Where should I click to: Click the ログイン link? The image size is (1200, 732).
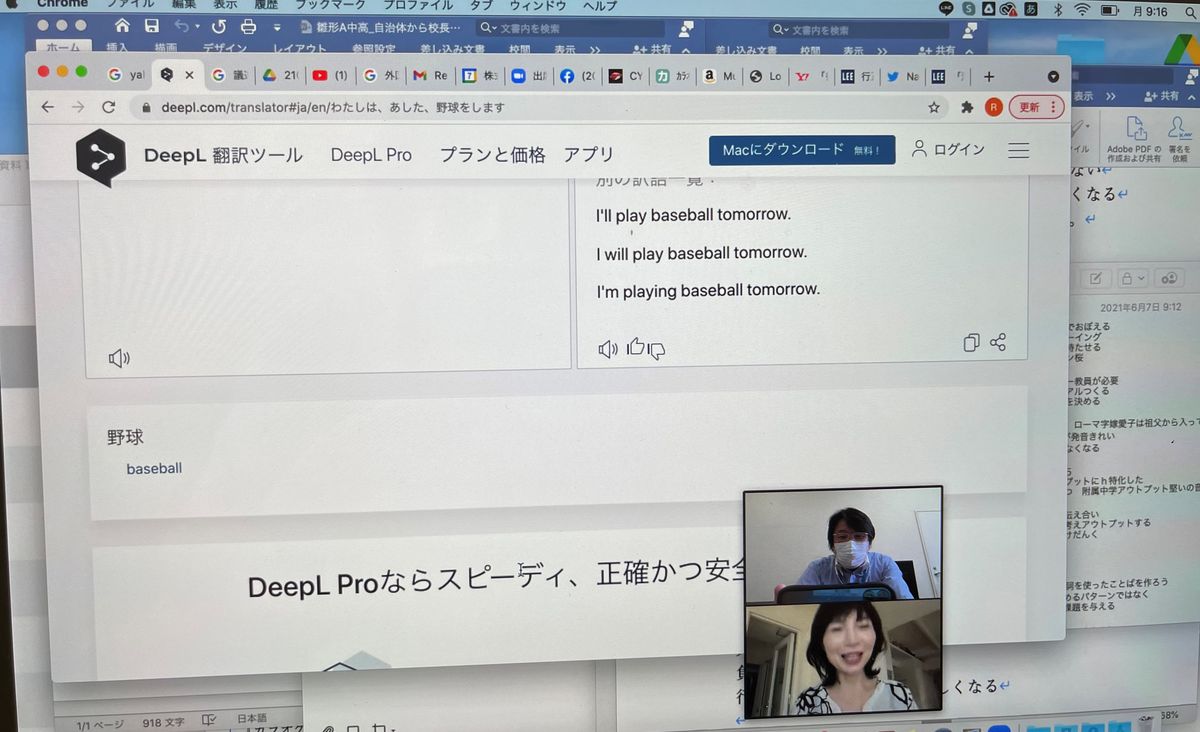point(948,150)
